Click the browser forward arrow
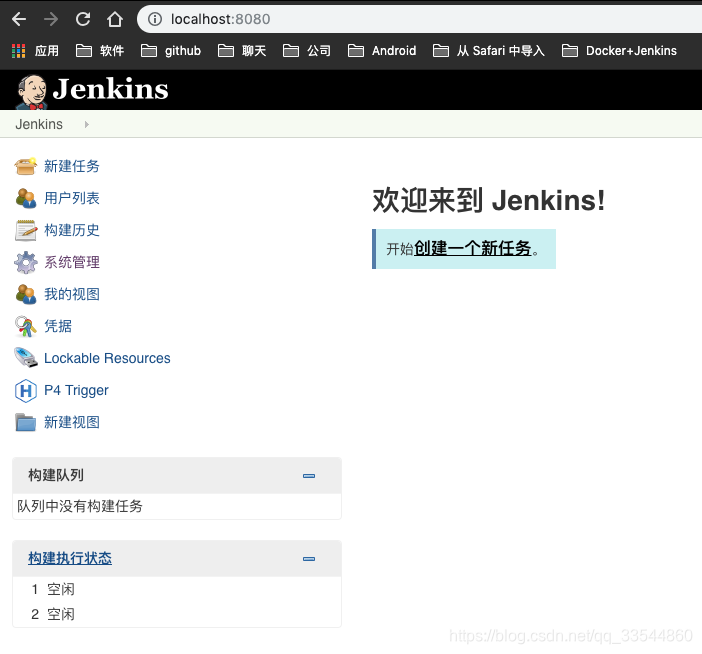Screen dimensions: 702x654 51,19
